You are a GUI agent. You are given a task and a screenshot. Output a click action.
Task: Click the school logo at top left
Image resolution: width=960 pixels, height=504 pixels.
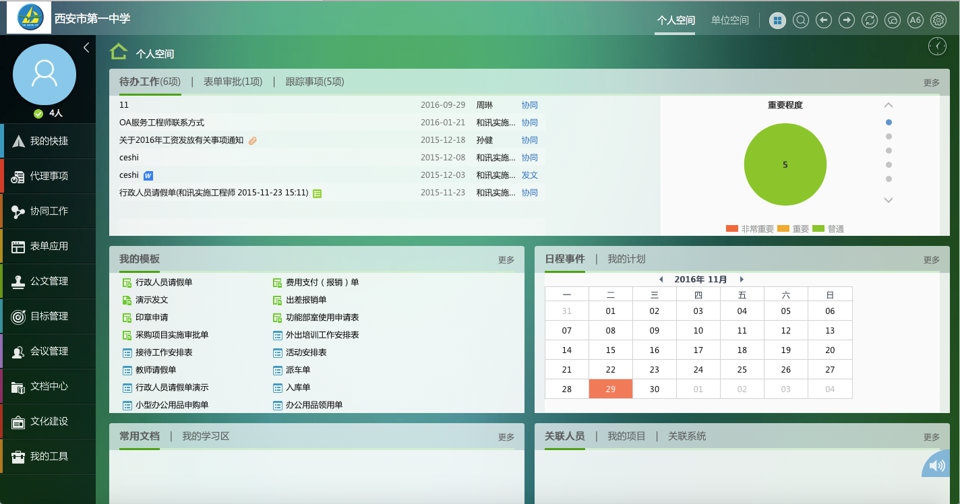(x=29, y=18)
